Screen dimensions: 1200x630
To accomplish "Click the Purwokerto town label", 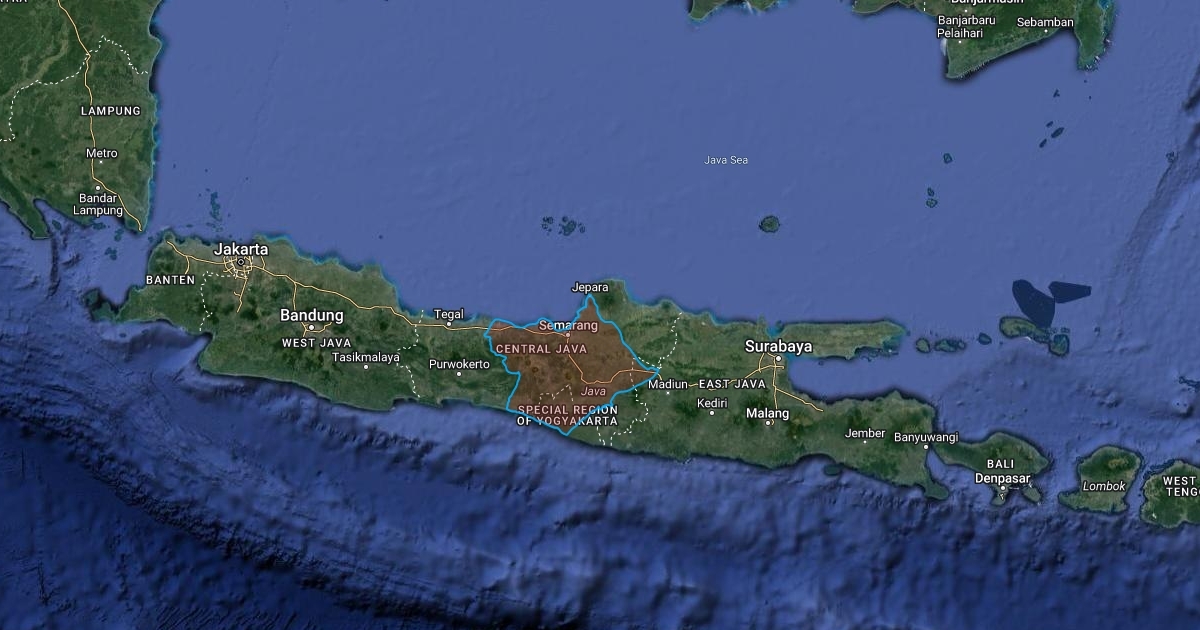I will [459, 364].
